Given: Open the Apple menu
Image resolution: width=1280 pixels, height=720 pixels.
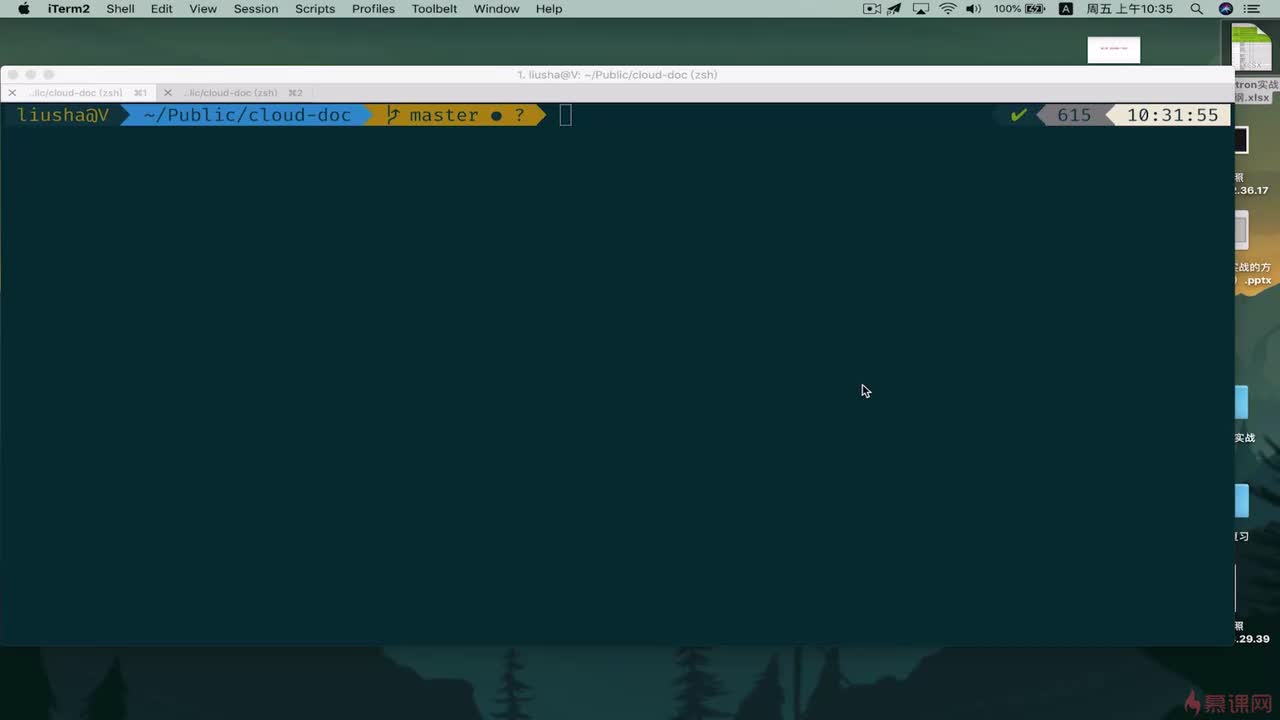Looking at the screenshot, I should click(23, 9).
